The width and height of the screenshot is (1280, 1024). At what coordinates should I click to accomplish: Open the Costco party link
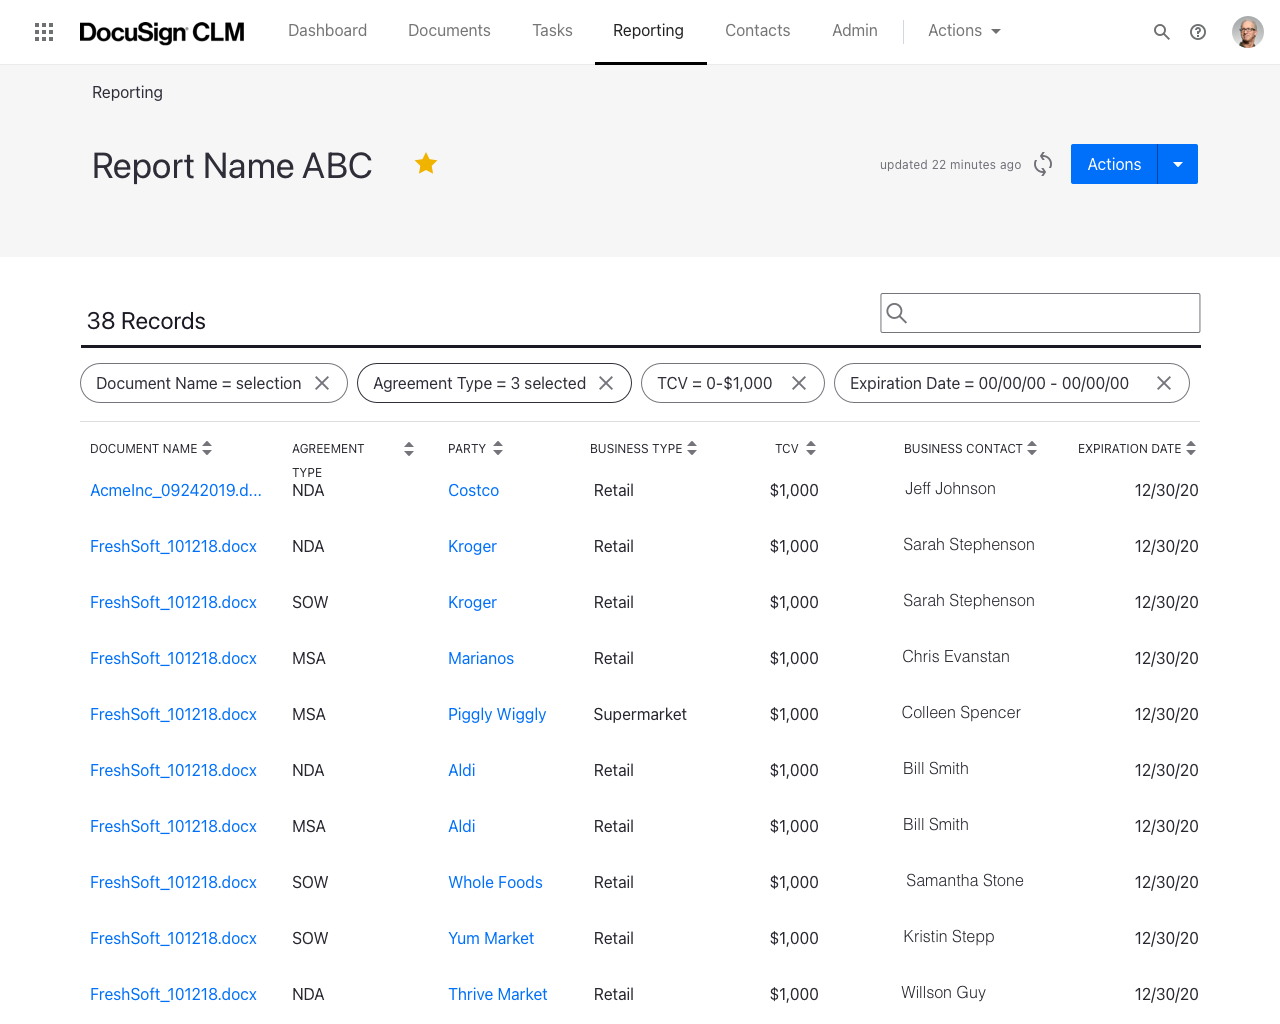pyautogui.click(x=473, y=490)
